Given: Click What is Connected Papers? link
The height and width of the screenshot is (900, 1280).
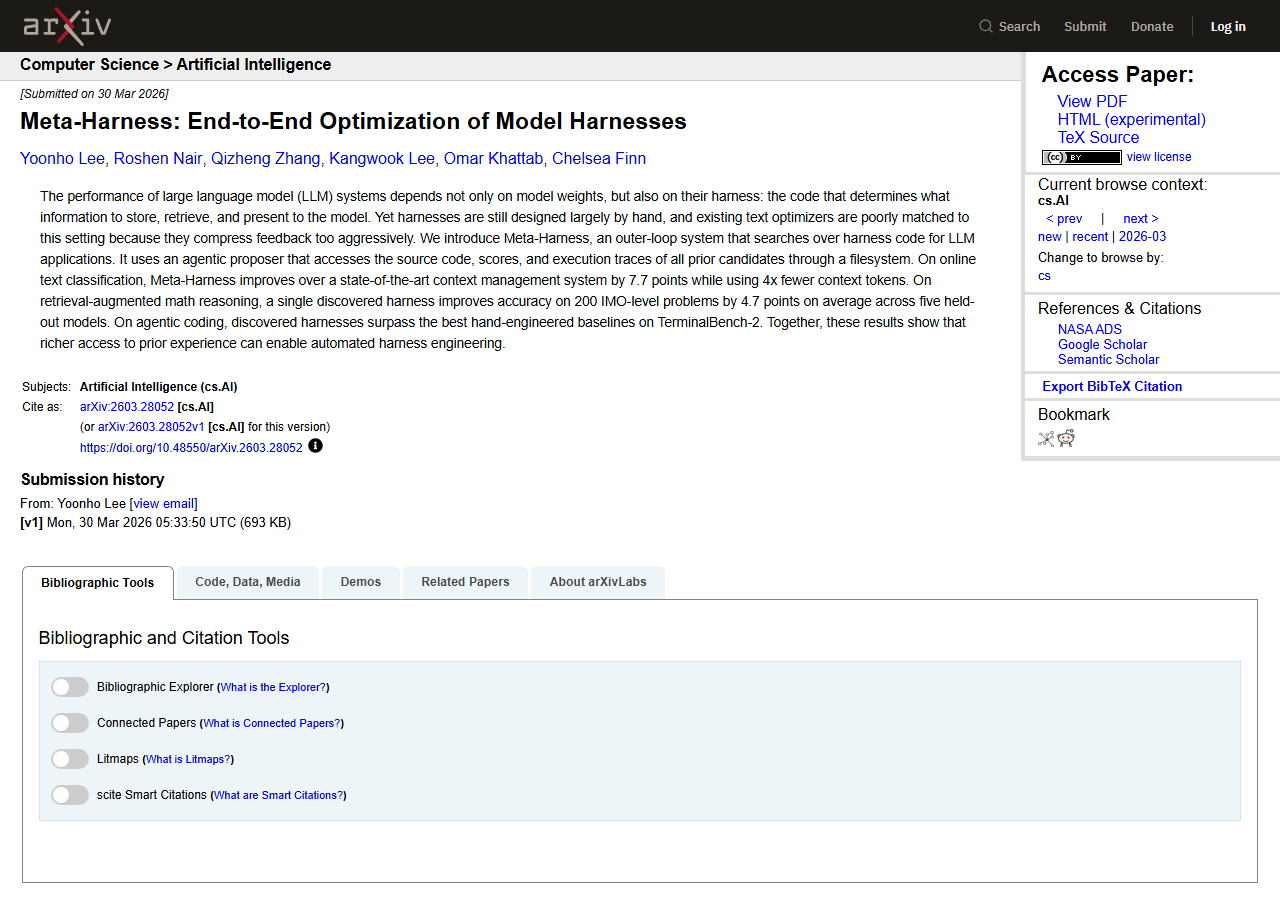Looking at the screenshot, I should [x=272, y=724].
